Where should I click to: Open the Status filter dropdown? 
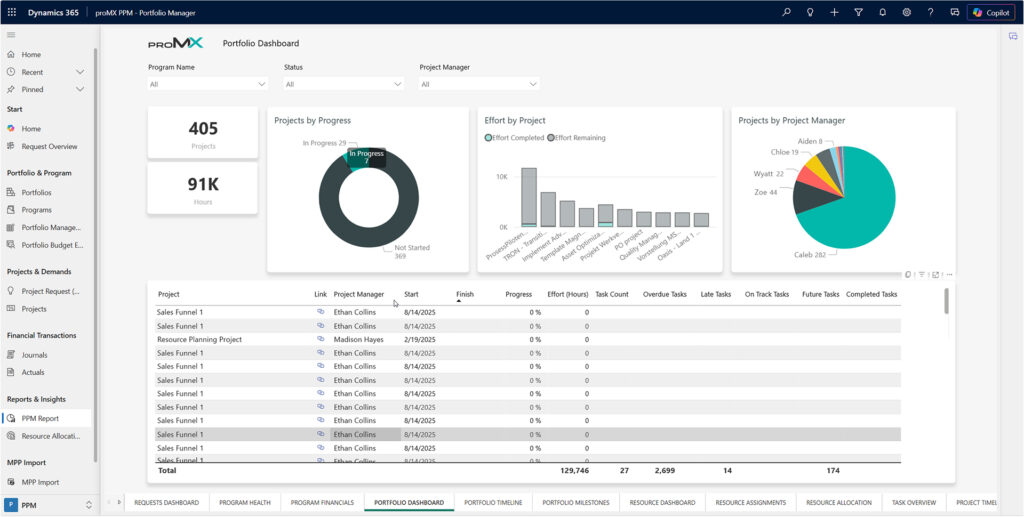tap(343, 85)
